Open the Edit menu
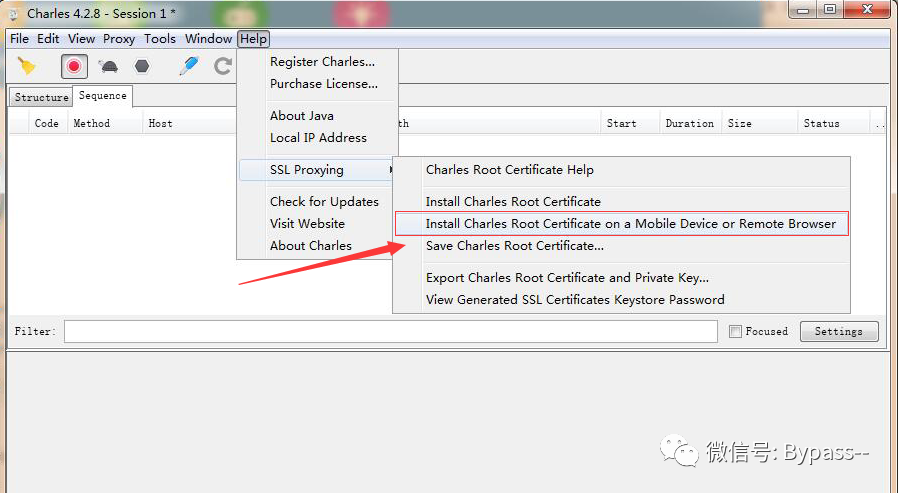 [48, 39]
